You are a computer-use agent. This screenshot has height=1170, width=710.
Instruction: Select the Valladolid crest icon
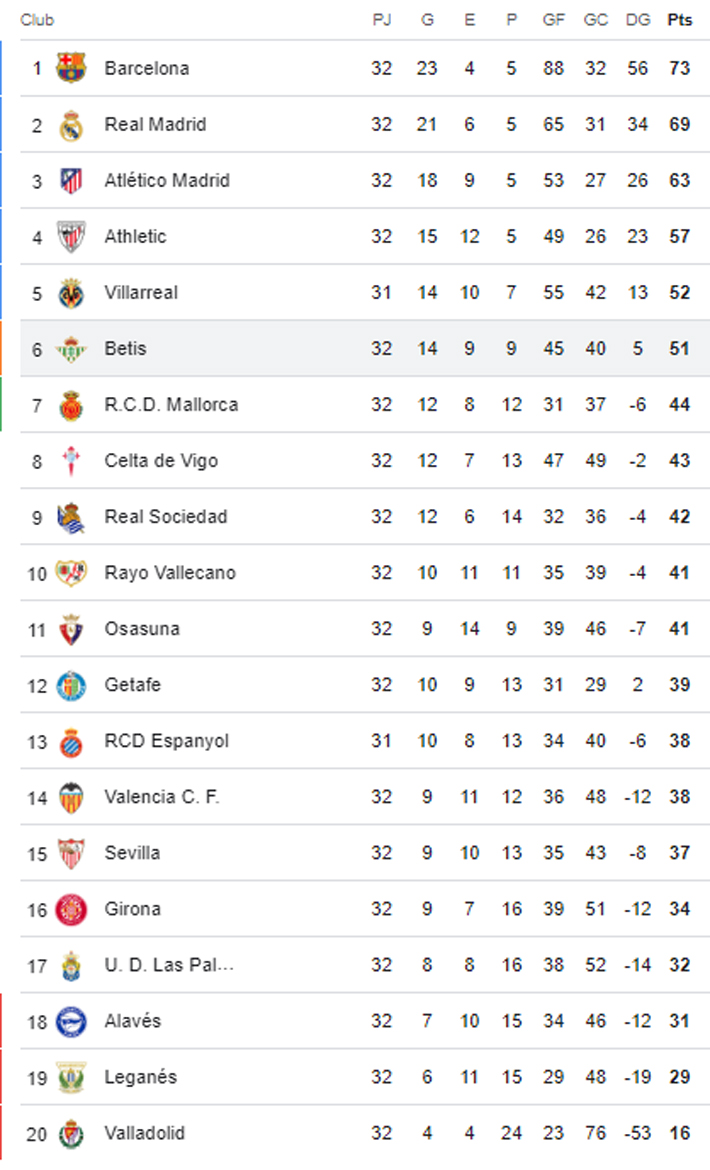(x=71, y=1133)
